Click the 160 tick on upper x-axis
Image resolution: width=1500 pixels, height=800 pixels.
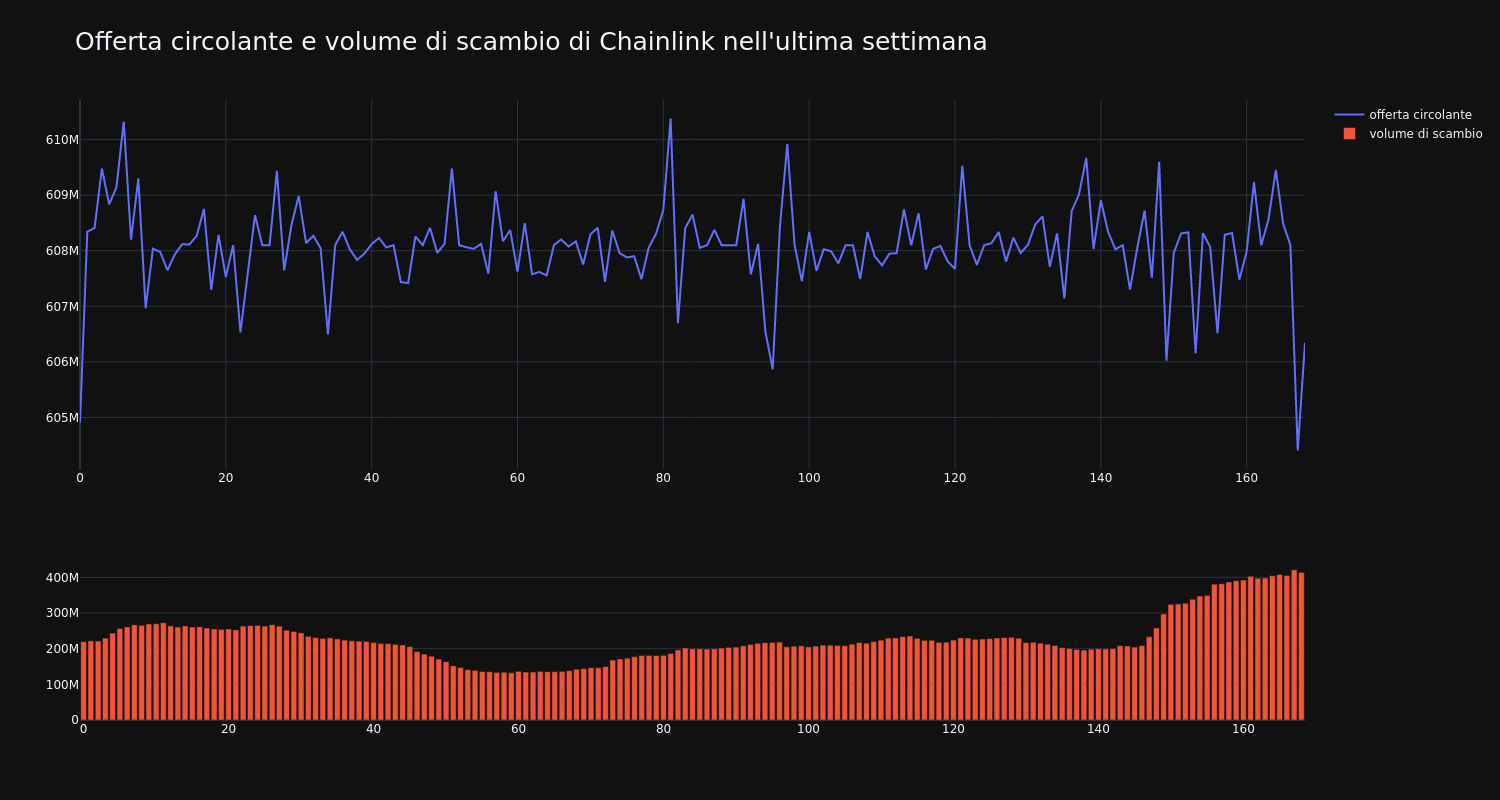tap(1246, 478)
